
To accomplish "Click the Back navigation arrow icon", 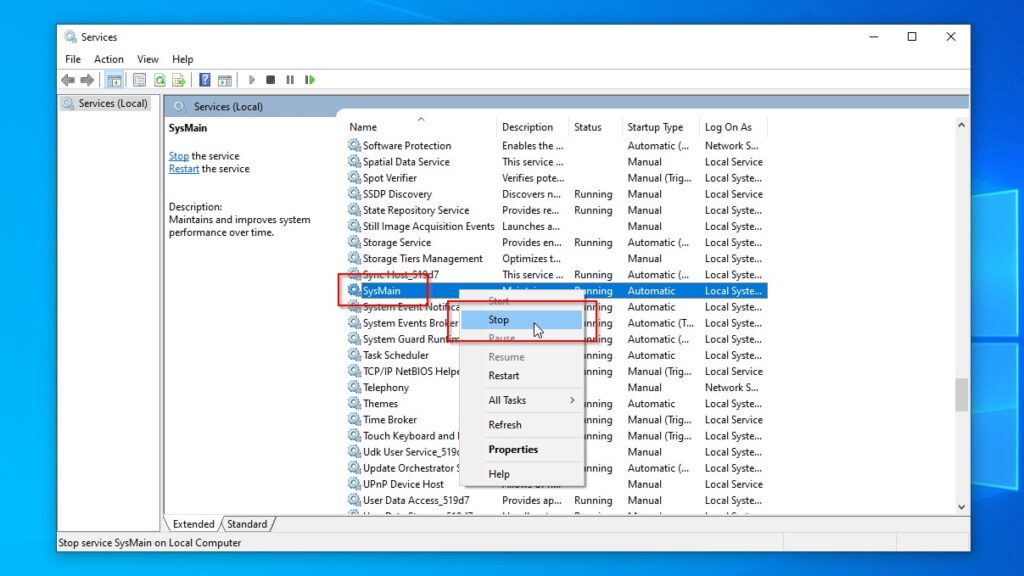I will (x=68, y=80).
